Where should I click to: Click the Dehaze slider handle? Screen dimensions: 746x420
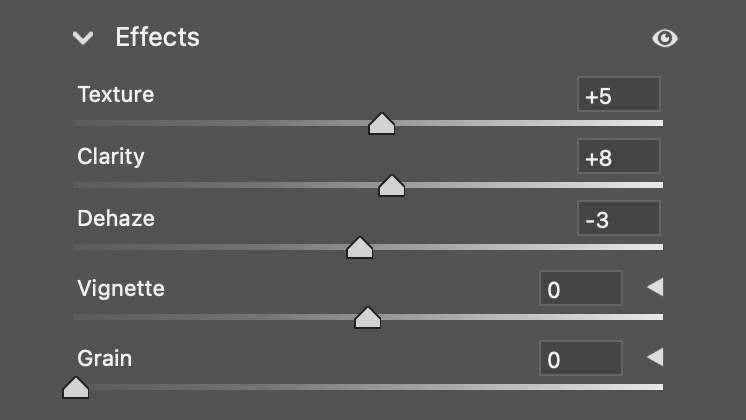360,247
